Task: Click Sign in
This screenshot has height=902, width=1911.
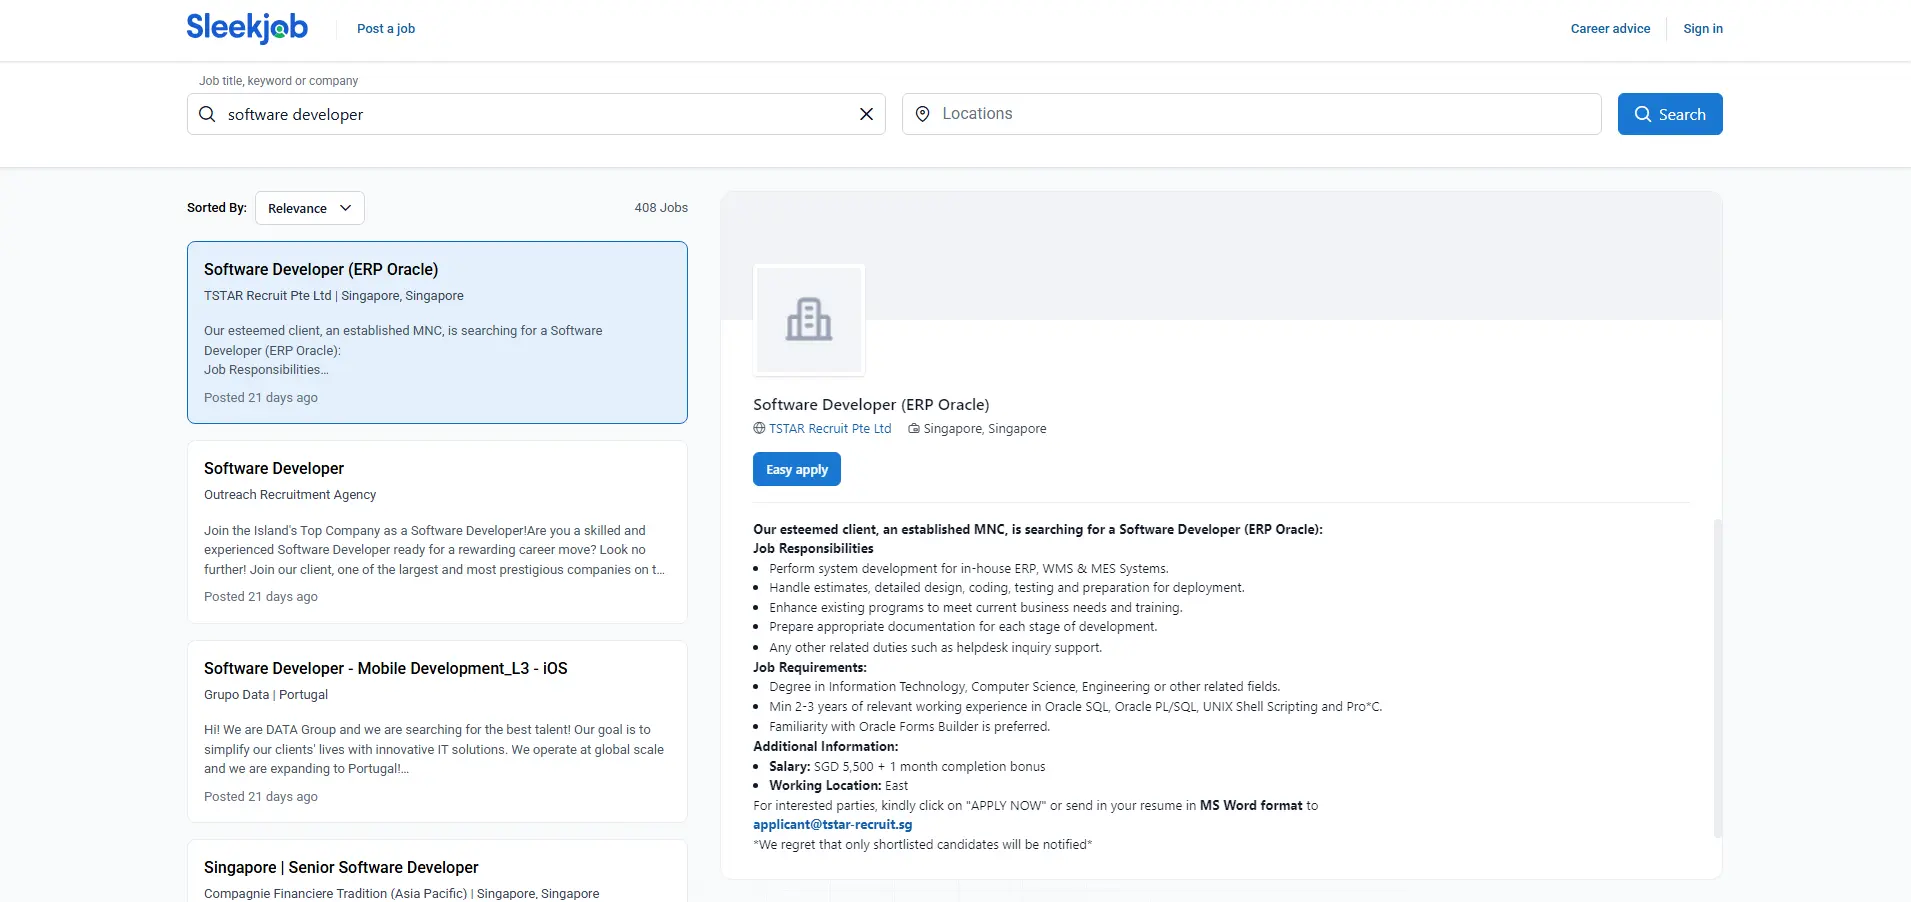Action: (x=1702, y=28)
